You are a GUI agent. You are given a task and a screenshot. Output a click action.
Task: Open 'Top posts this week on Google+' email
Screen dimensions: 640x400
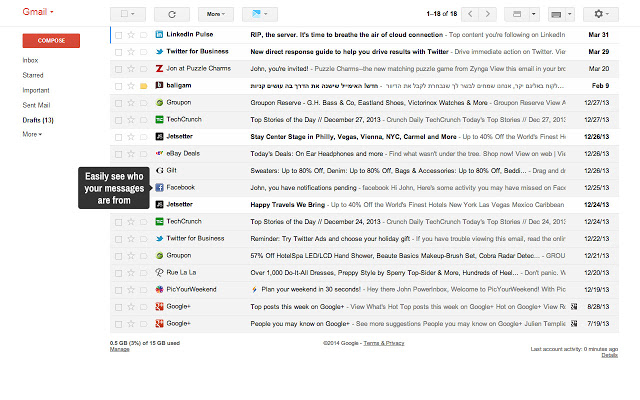click(x=364, y=307)
